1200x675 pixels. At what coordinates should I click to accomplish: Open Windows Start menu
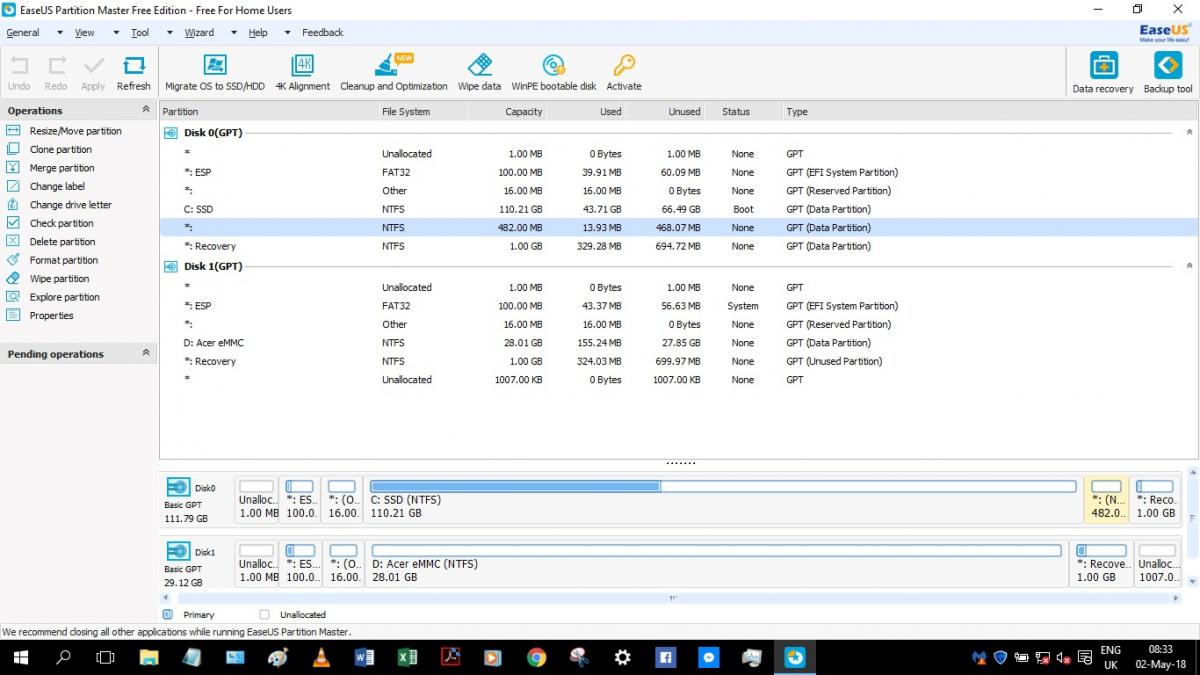[x=21, y=657]
